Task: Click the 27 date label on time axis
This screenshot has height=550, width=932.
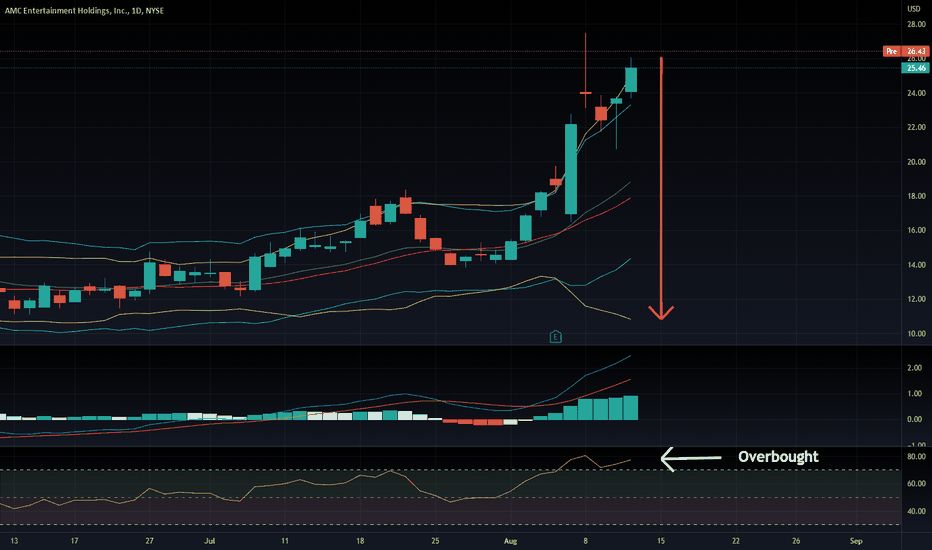Action: [x=149, y=541]
